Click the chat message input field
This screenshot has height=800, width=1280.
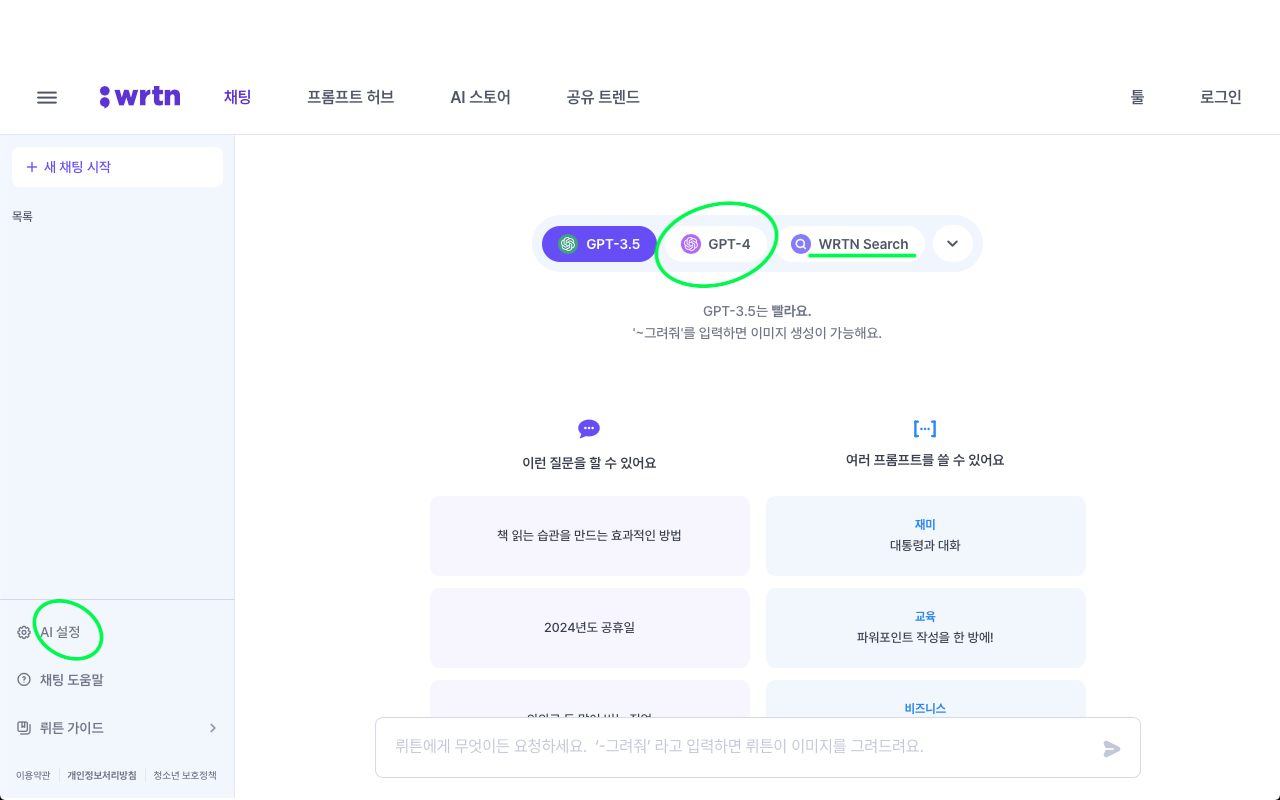tap(758, 747)
